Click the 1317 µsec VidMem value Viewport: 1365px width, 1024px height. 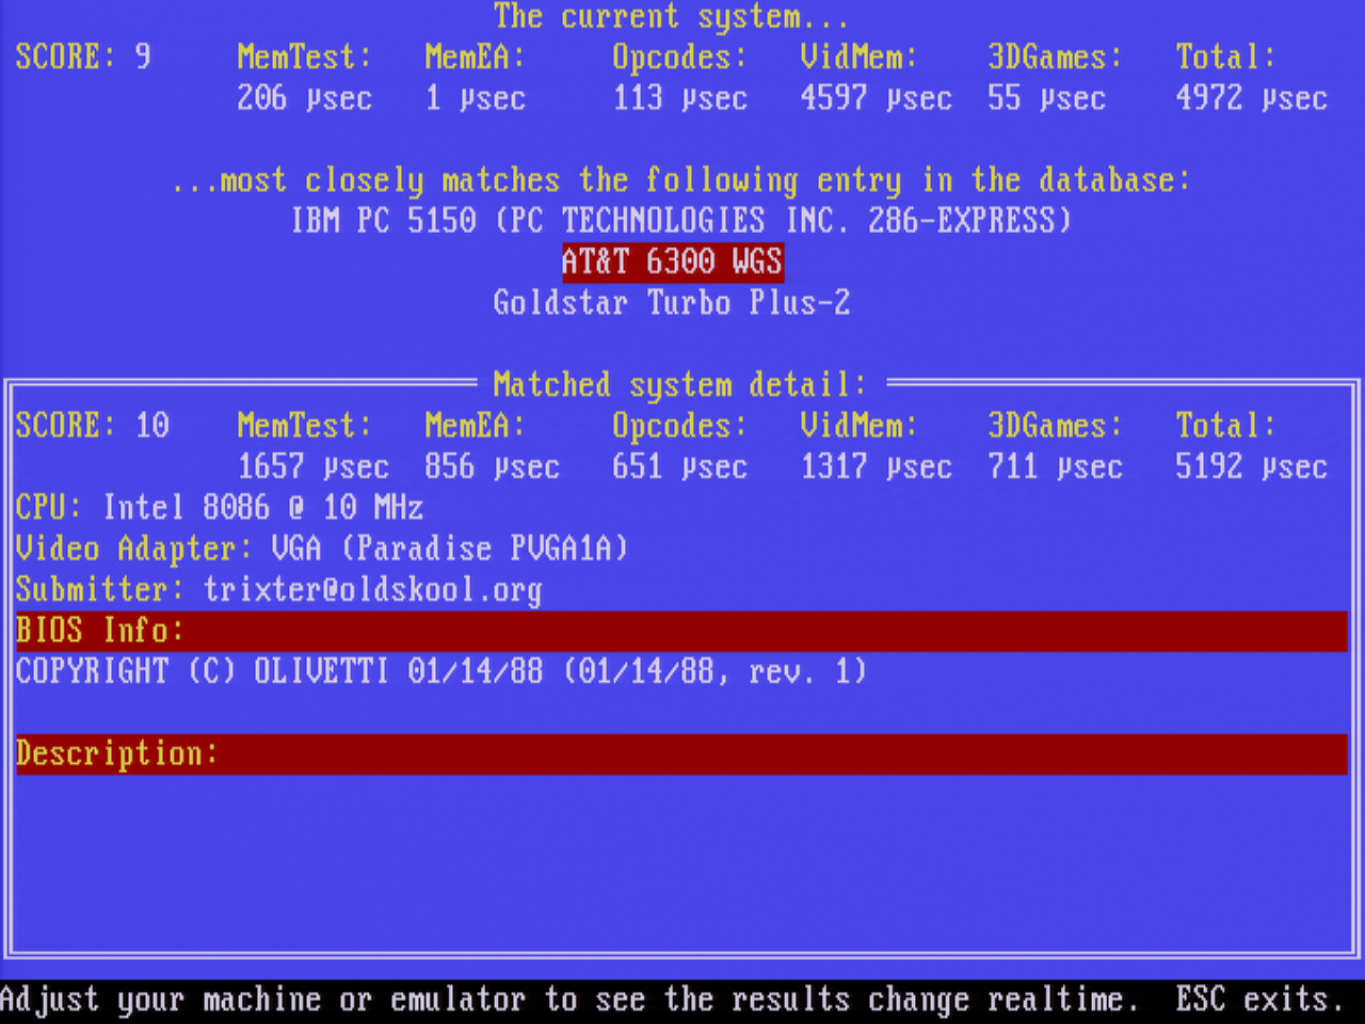tap(876, 467)
